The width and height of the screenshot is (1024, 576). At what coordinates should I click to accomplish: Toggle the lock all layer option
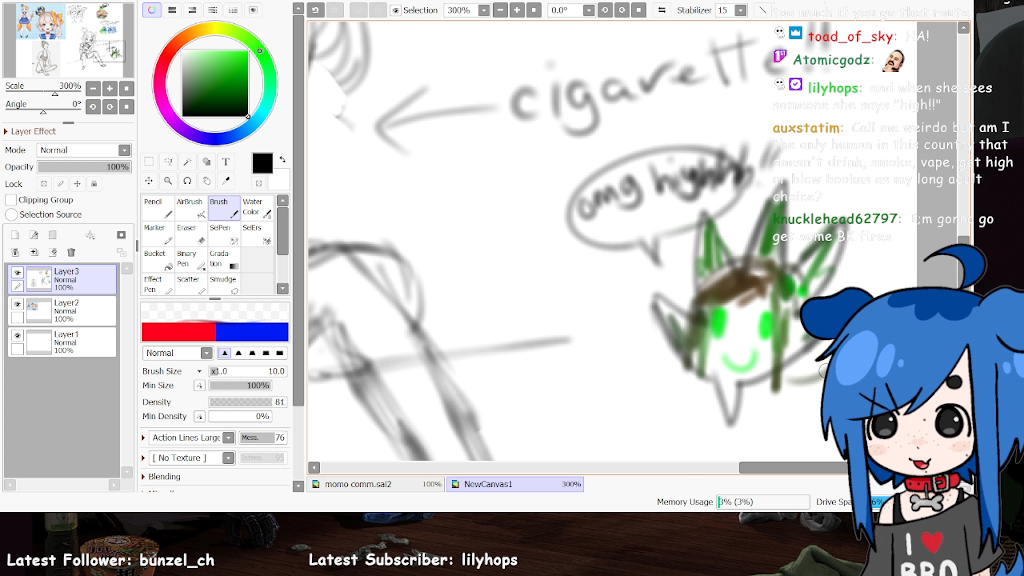(x=94, y=184)
